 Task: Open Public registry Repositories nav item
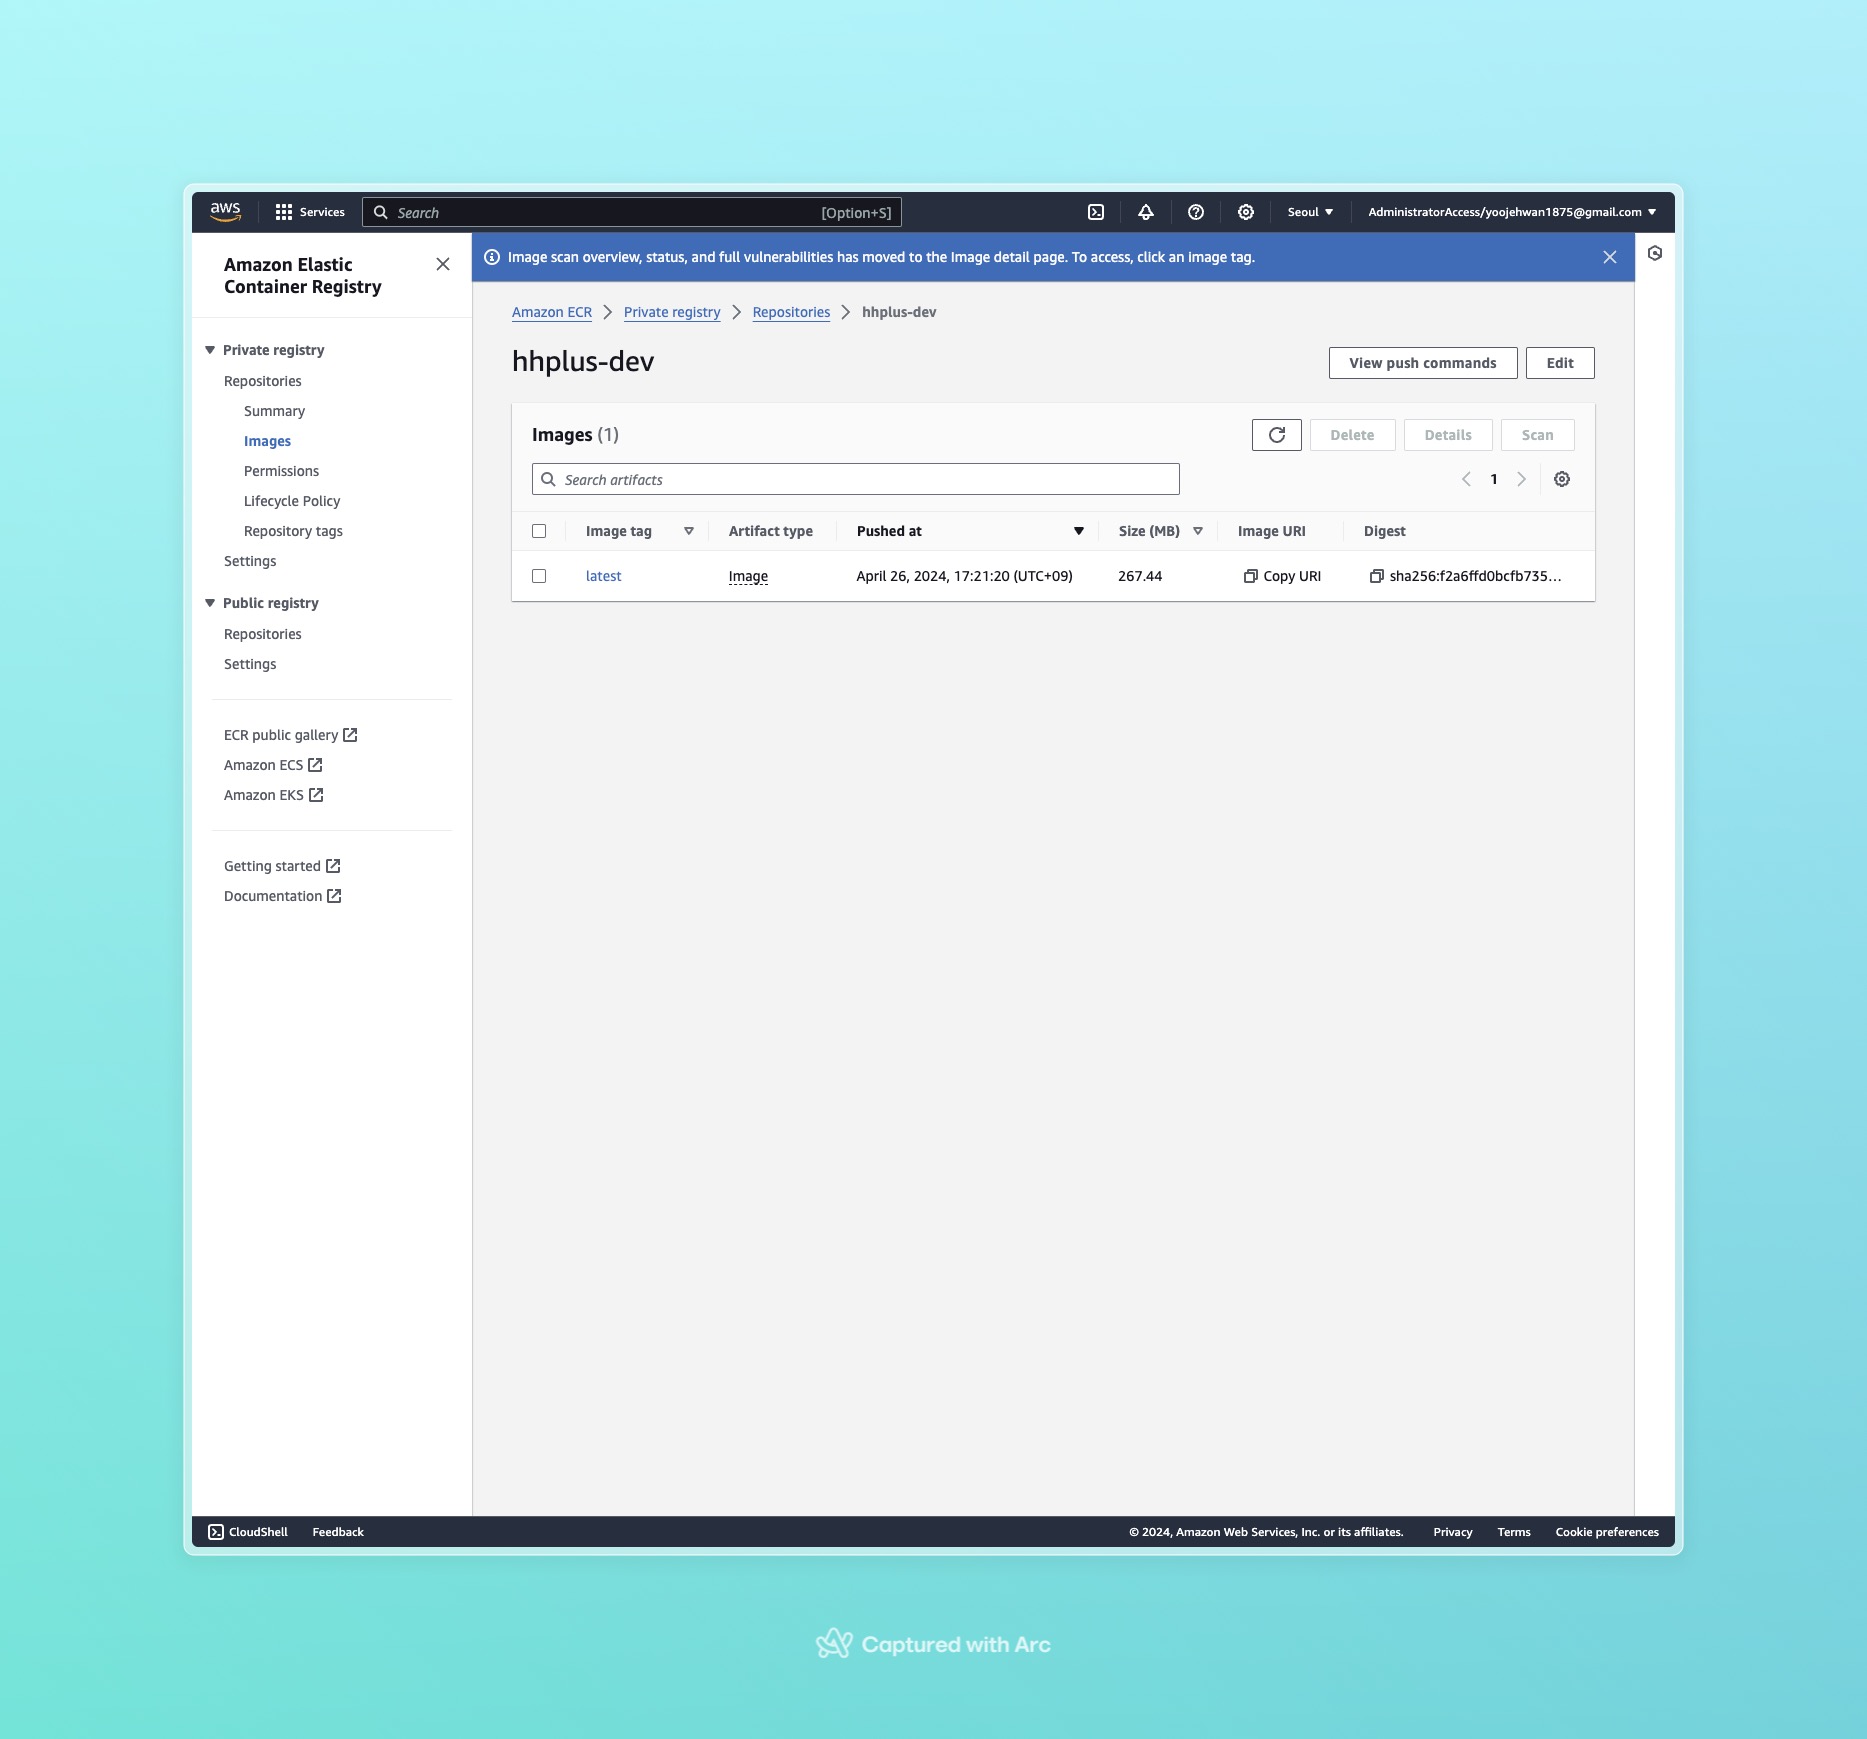(262, 634)
